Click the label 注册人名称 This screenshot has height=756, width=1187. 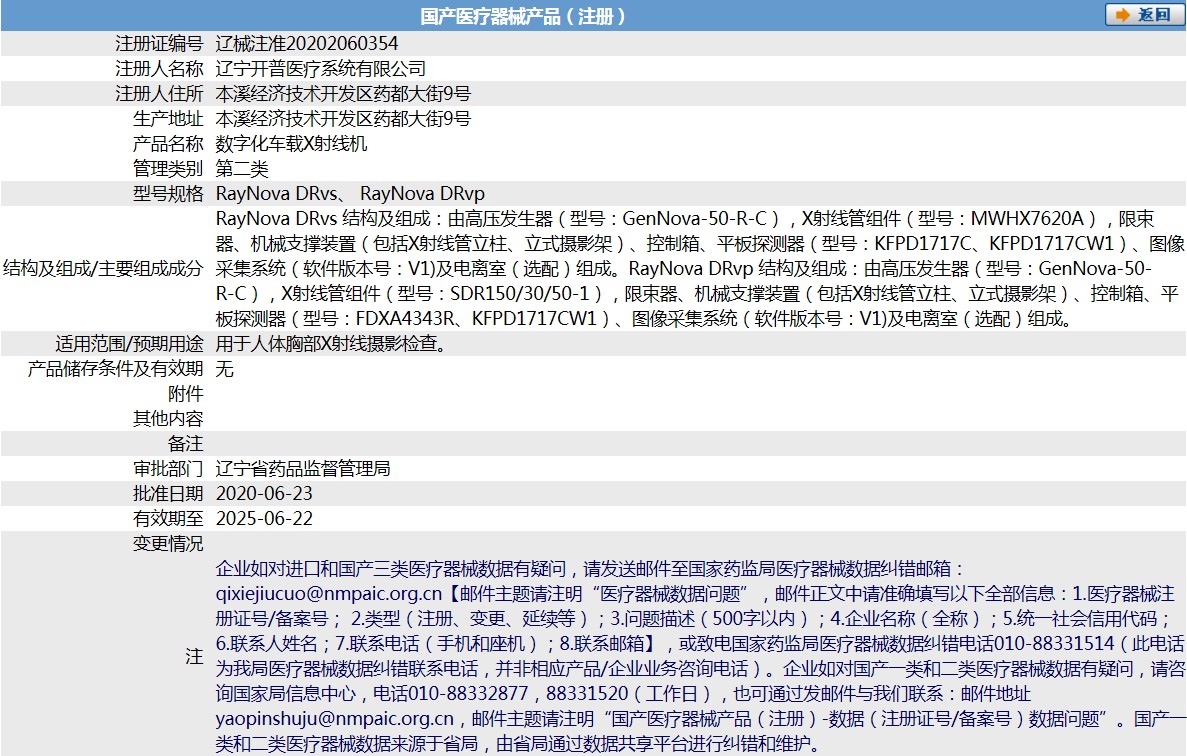pyautogui.click(x=159, y=69)
